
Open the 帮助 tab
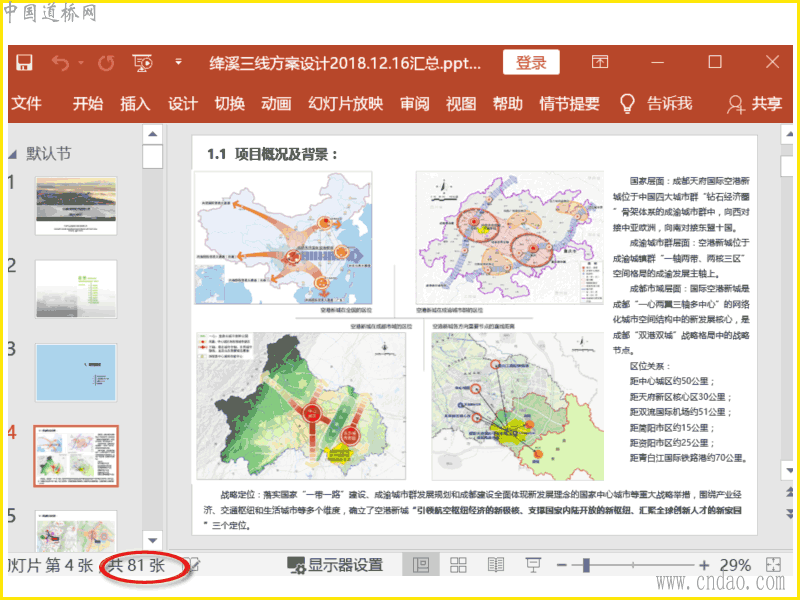(x=507, y=104)
